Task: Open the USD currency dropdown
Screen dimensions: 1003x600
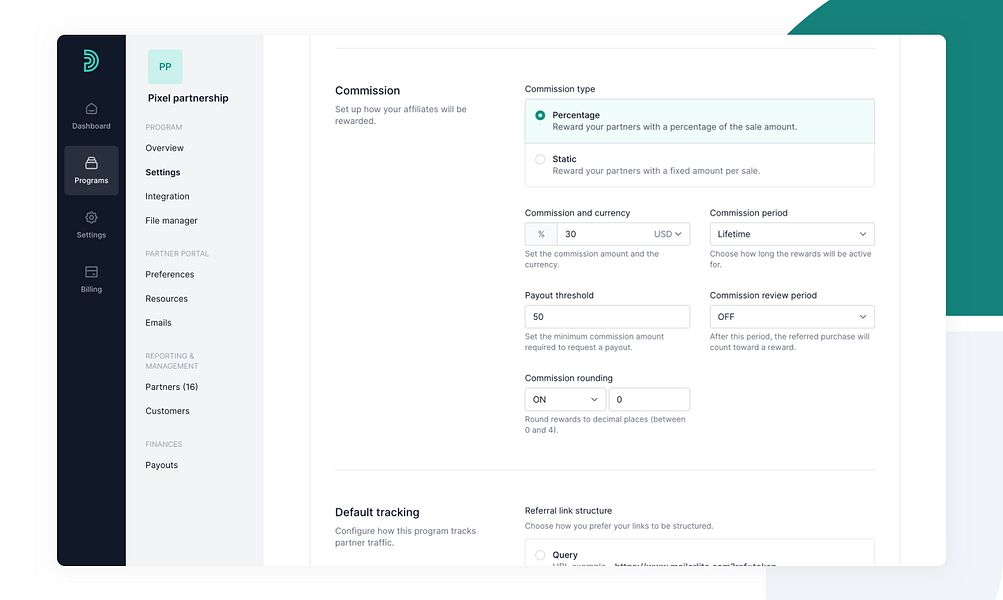Action: [x=668, y=234]
